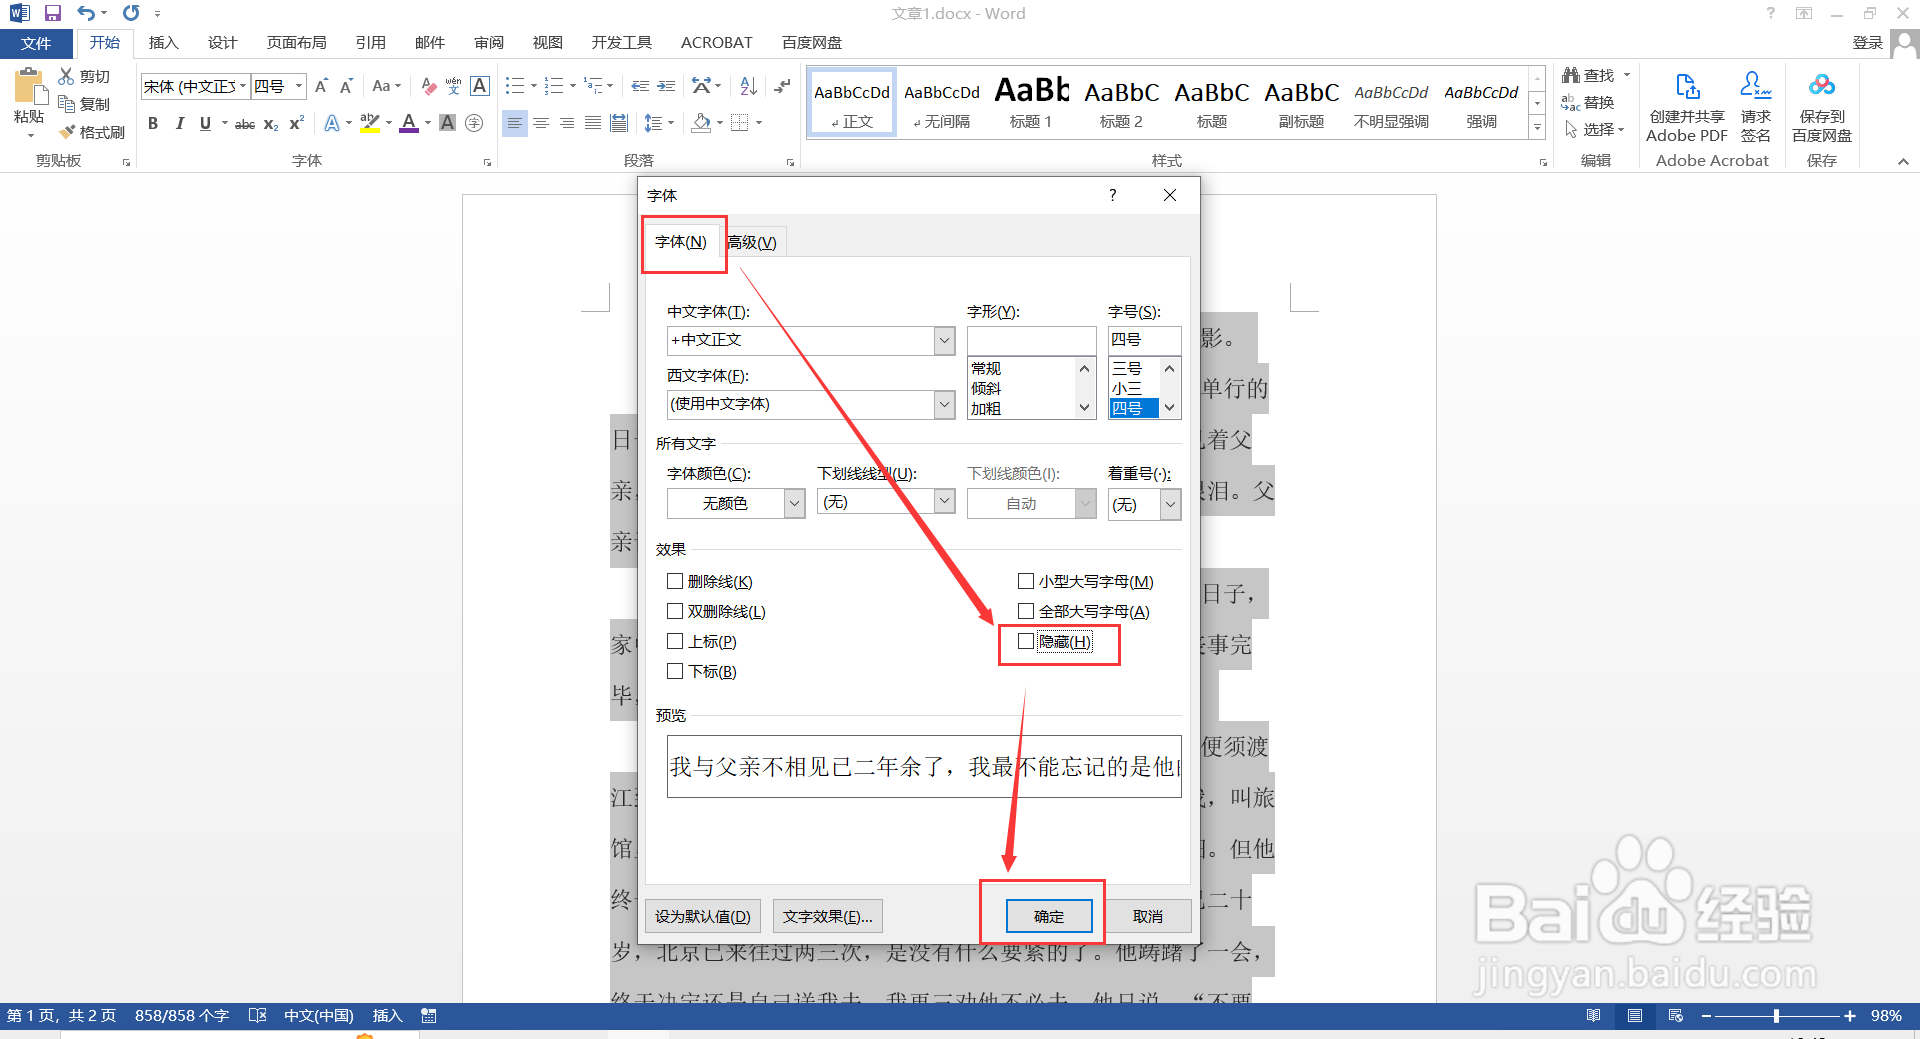Select 加粗 in font style list
1920x1039 pixels.
tap(986, 408)
